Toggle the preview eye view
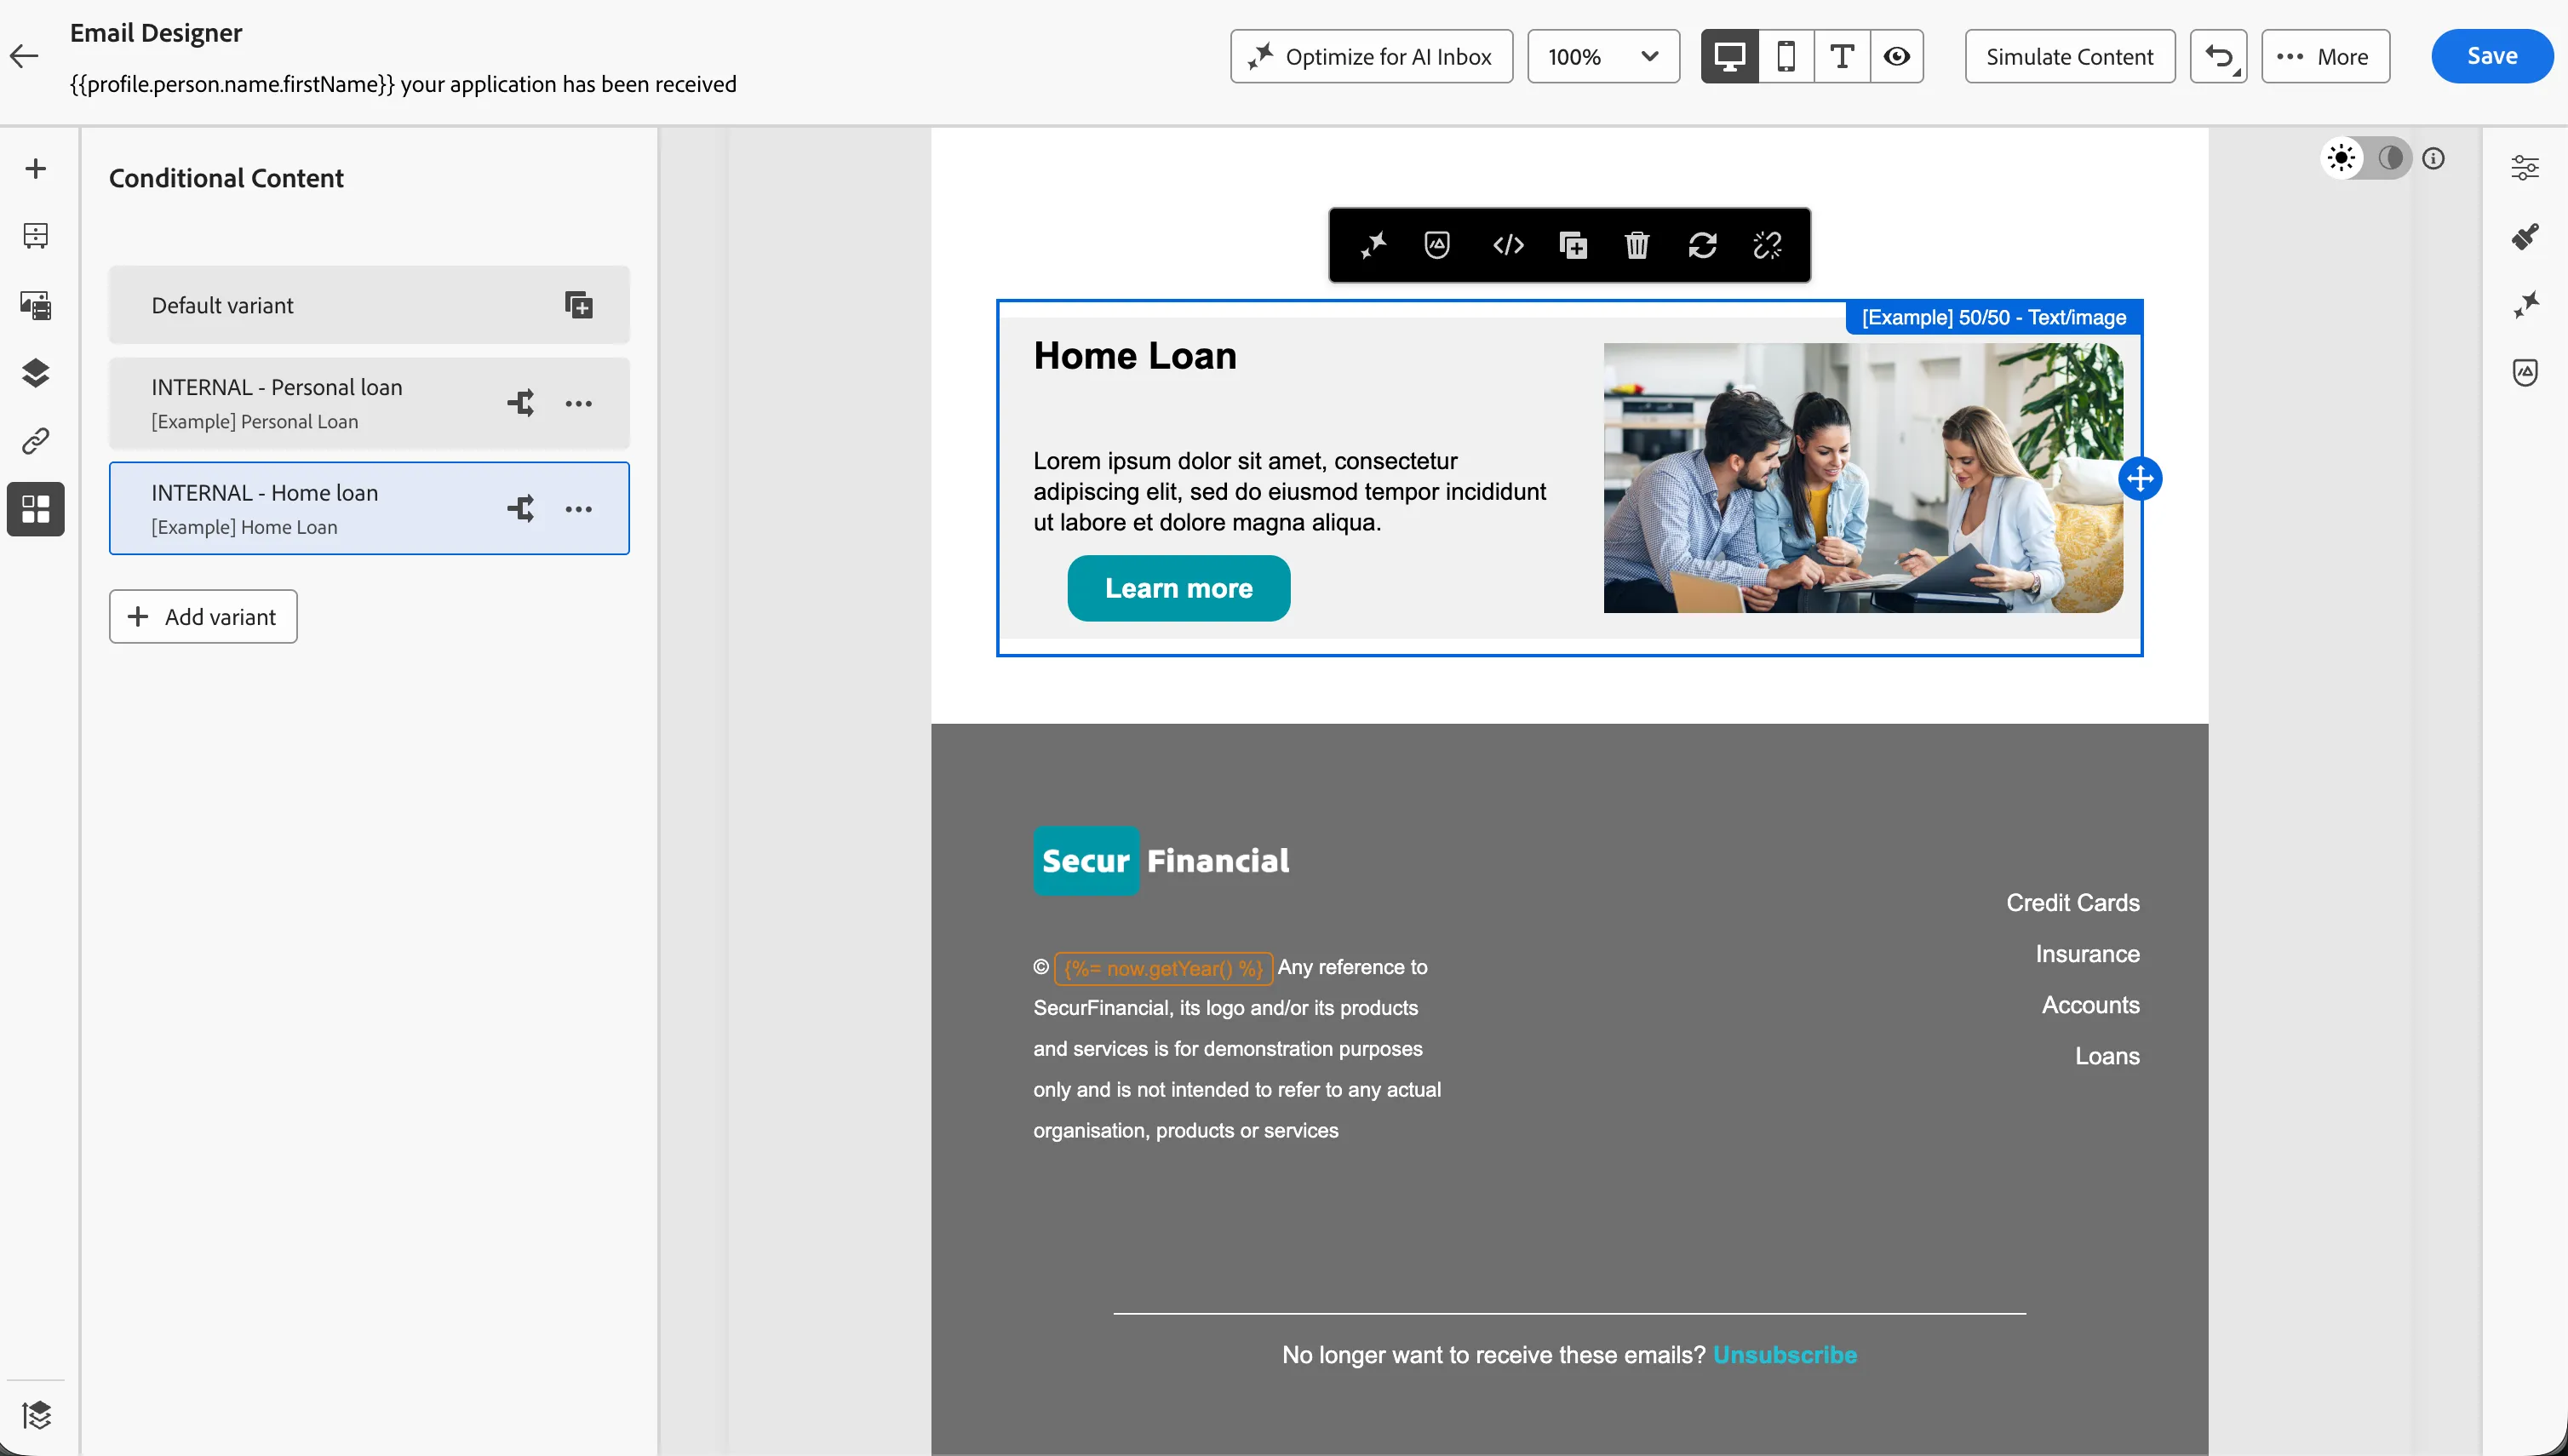Viewport: 2568px width, 1456px height. point(1897,56)
